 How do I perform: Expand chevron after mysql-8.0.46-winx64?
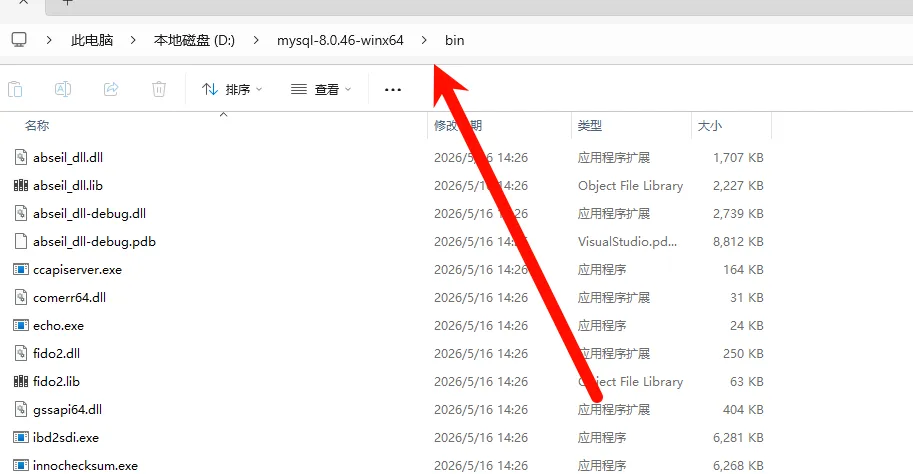[x=424, y=40]
